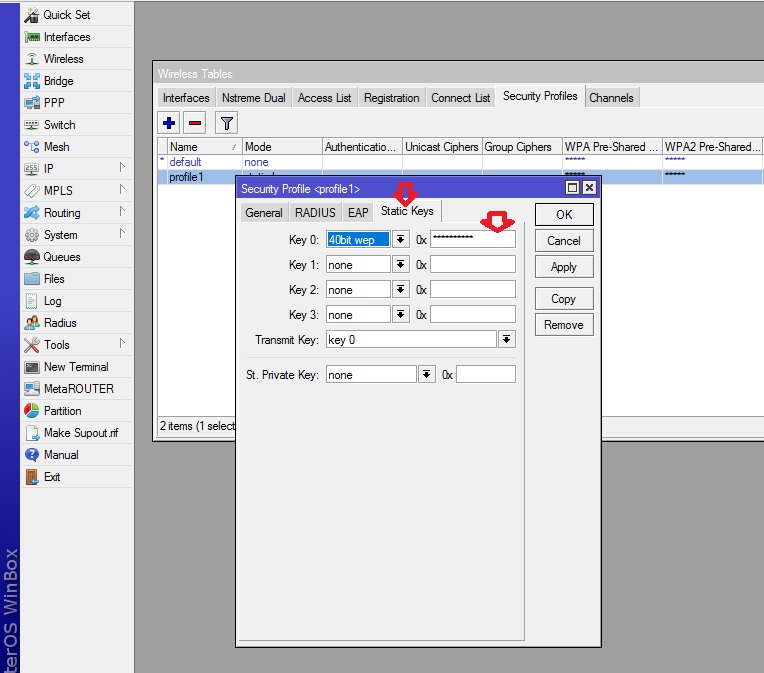Expand the IP submenu arrow
The width and height of the screenshot is (764, 673).
coord(122,168)
